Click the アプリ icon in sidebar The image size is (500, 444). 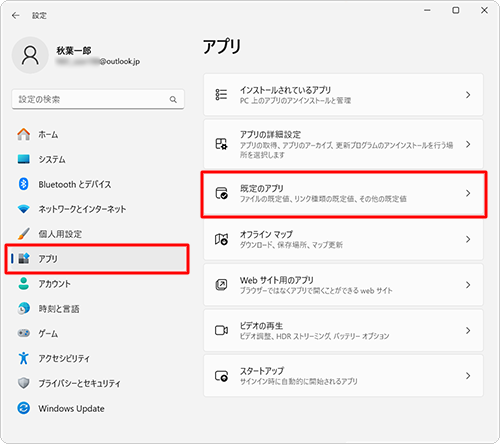coord(24,258)
